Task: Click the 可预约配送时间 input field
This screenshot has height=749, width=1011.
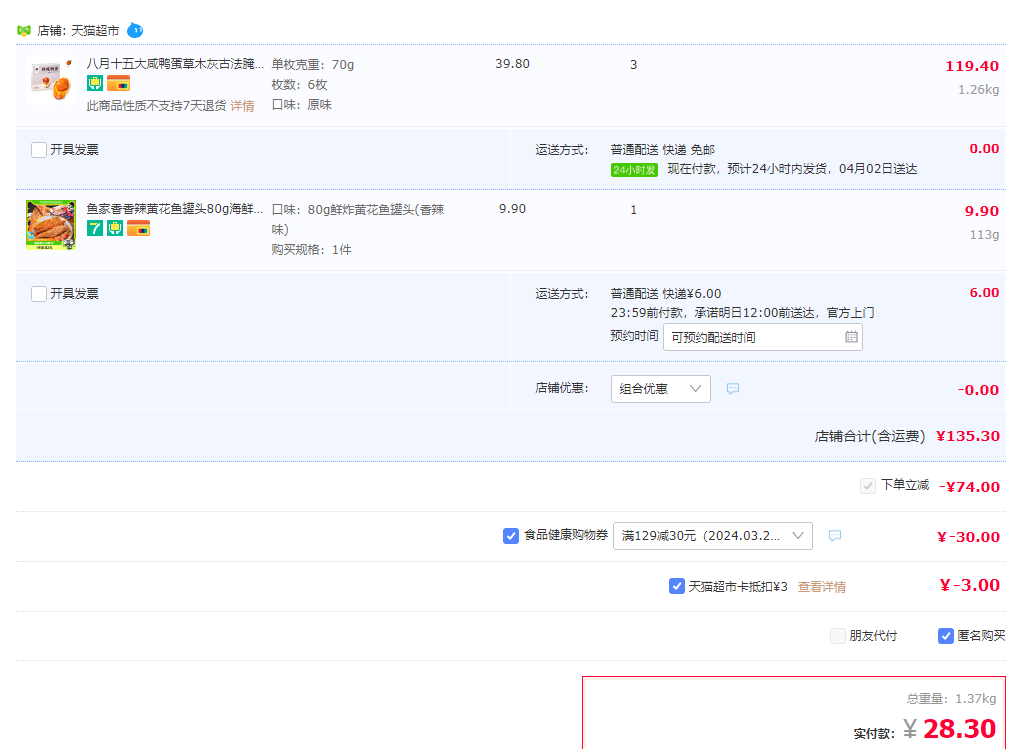Action: click(763, 337)
